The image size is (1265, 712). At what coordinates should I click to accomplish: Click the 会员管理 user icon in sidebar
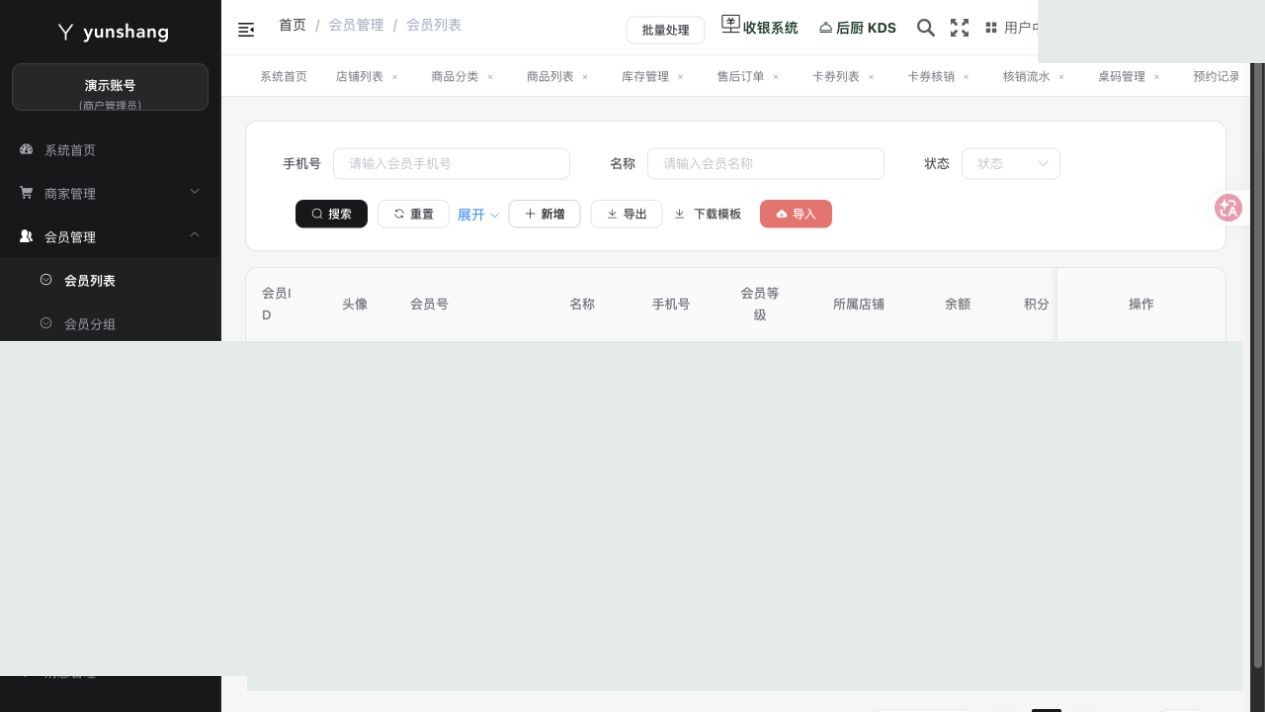26,237
